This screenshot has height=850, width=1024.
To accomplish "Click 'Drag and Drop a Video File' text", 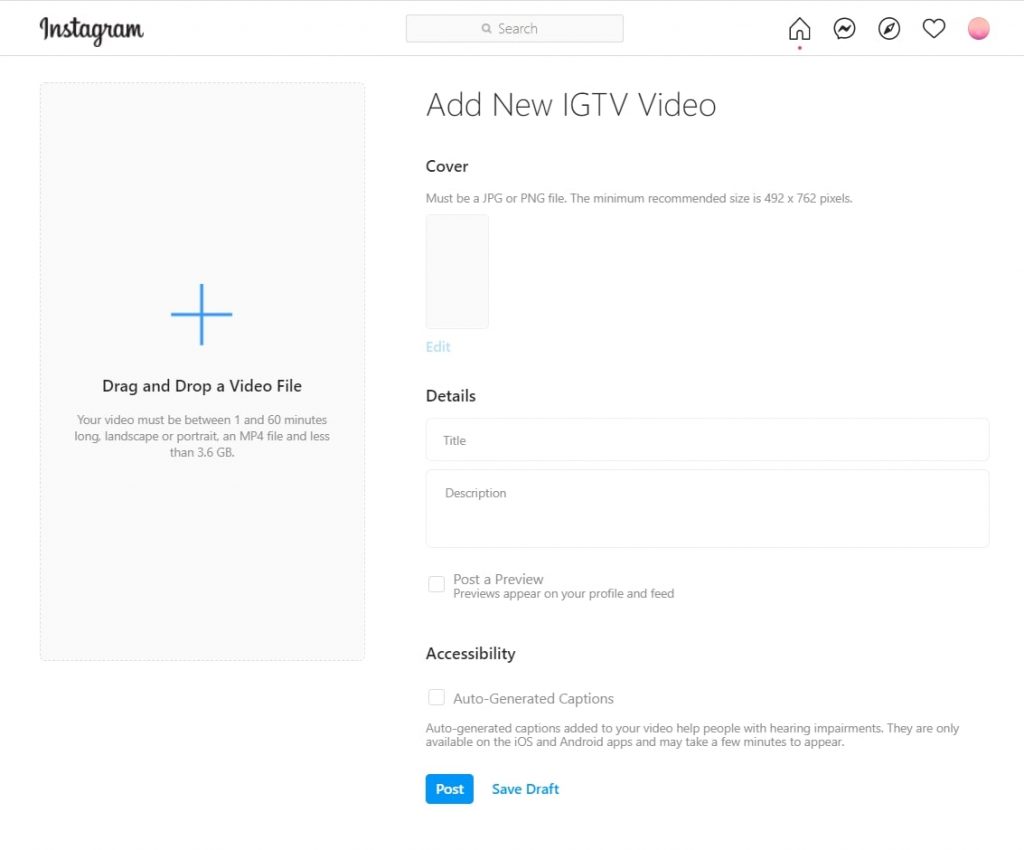I will tap(202, 386).
